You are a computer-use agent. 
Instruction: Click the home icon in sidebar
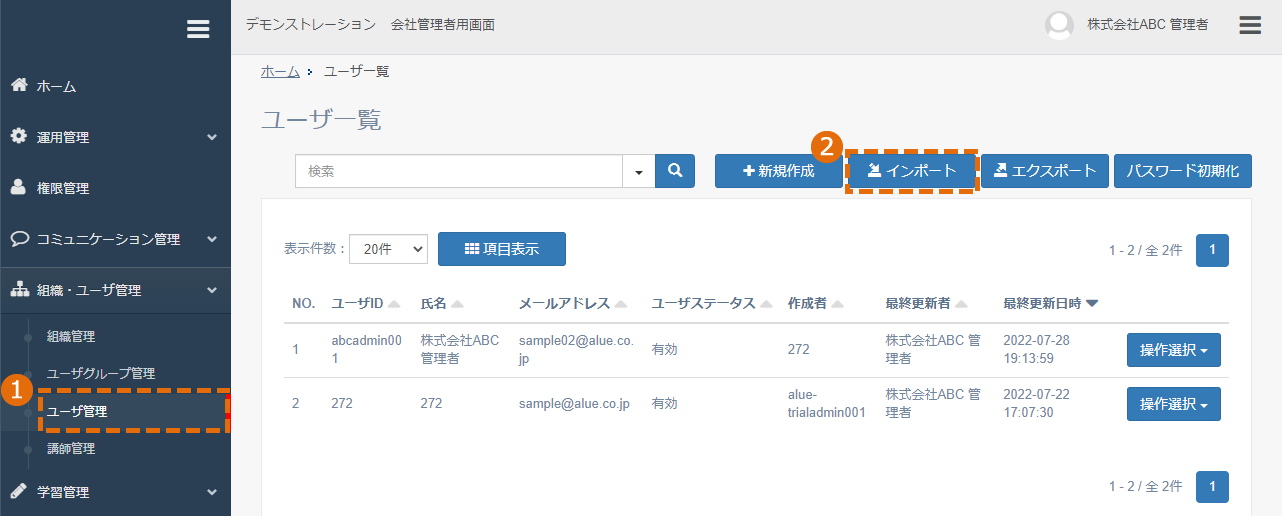(x=19, y=86)
